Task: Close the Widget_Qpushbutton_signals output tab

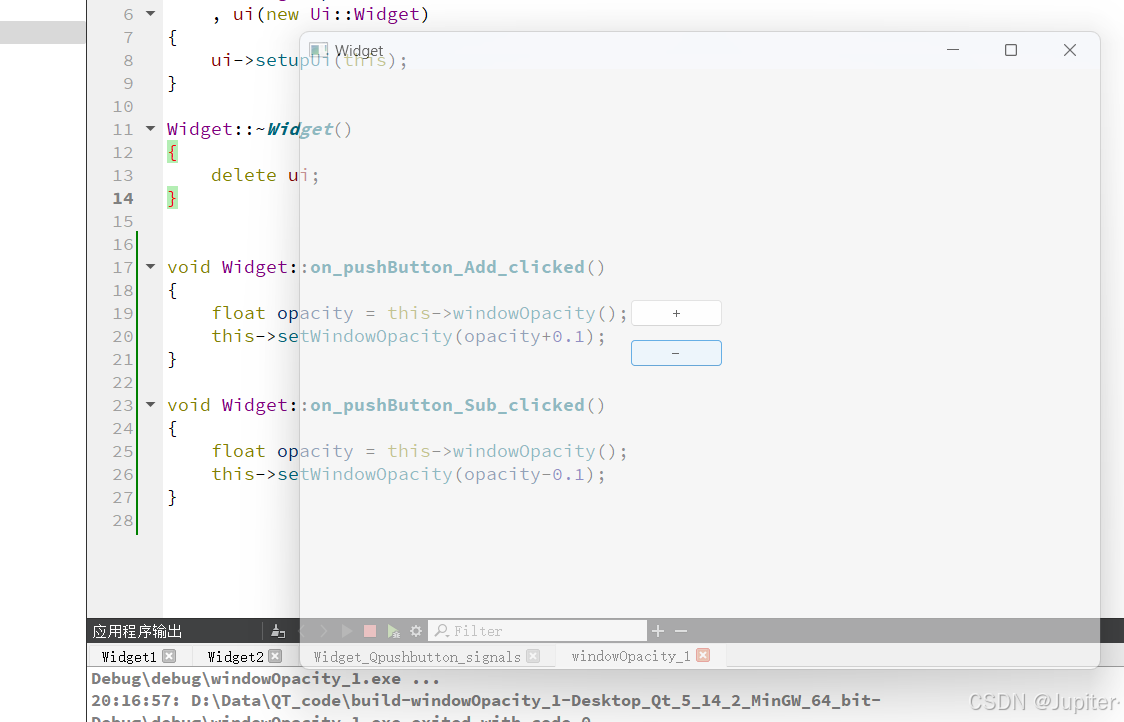Action: [533, 656]
